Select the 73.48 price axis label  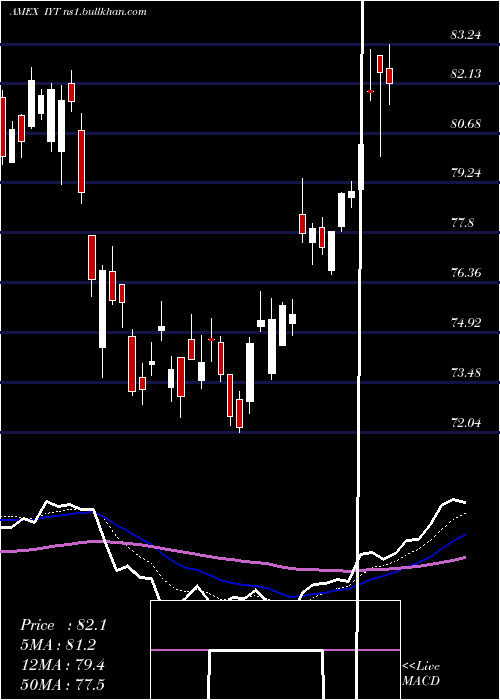[466, 372]
